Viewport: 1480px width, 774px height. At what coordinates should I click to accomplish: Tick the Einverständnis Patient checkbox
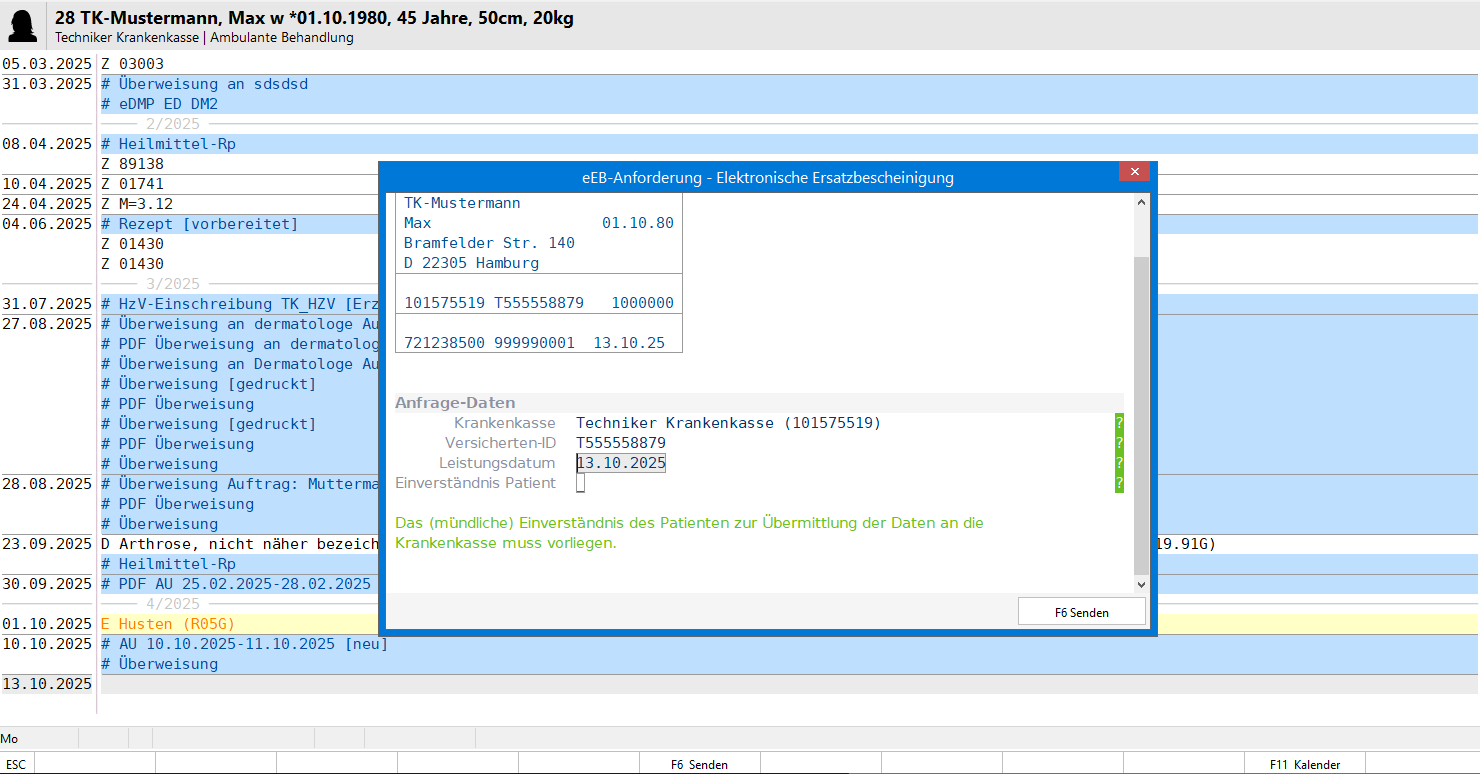coord(580,483)
